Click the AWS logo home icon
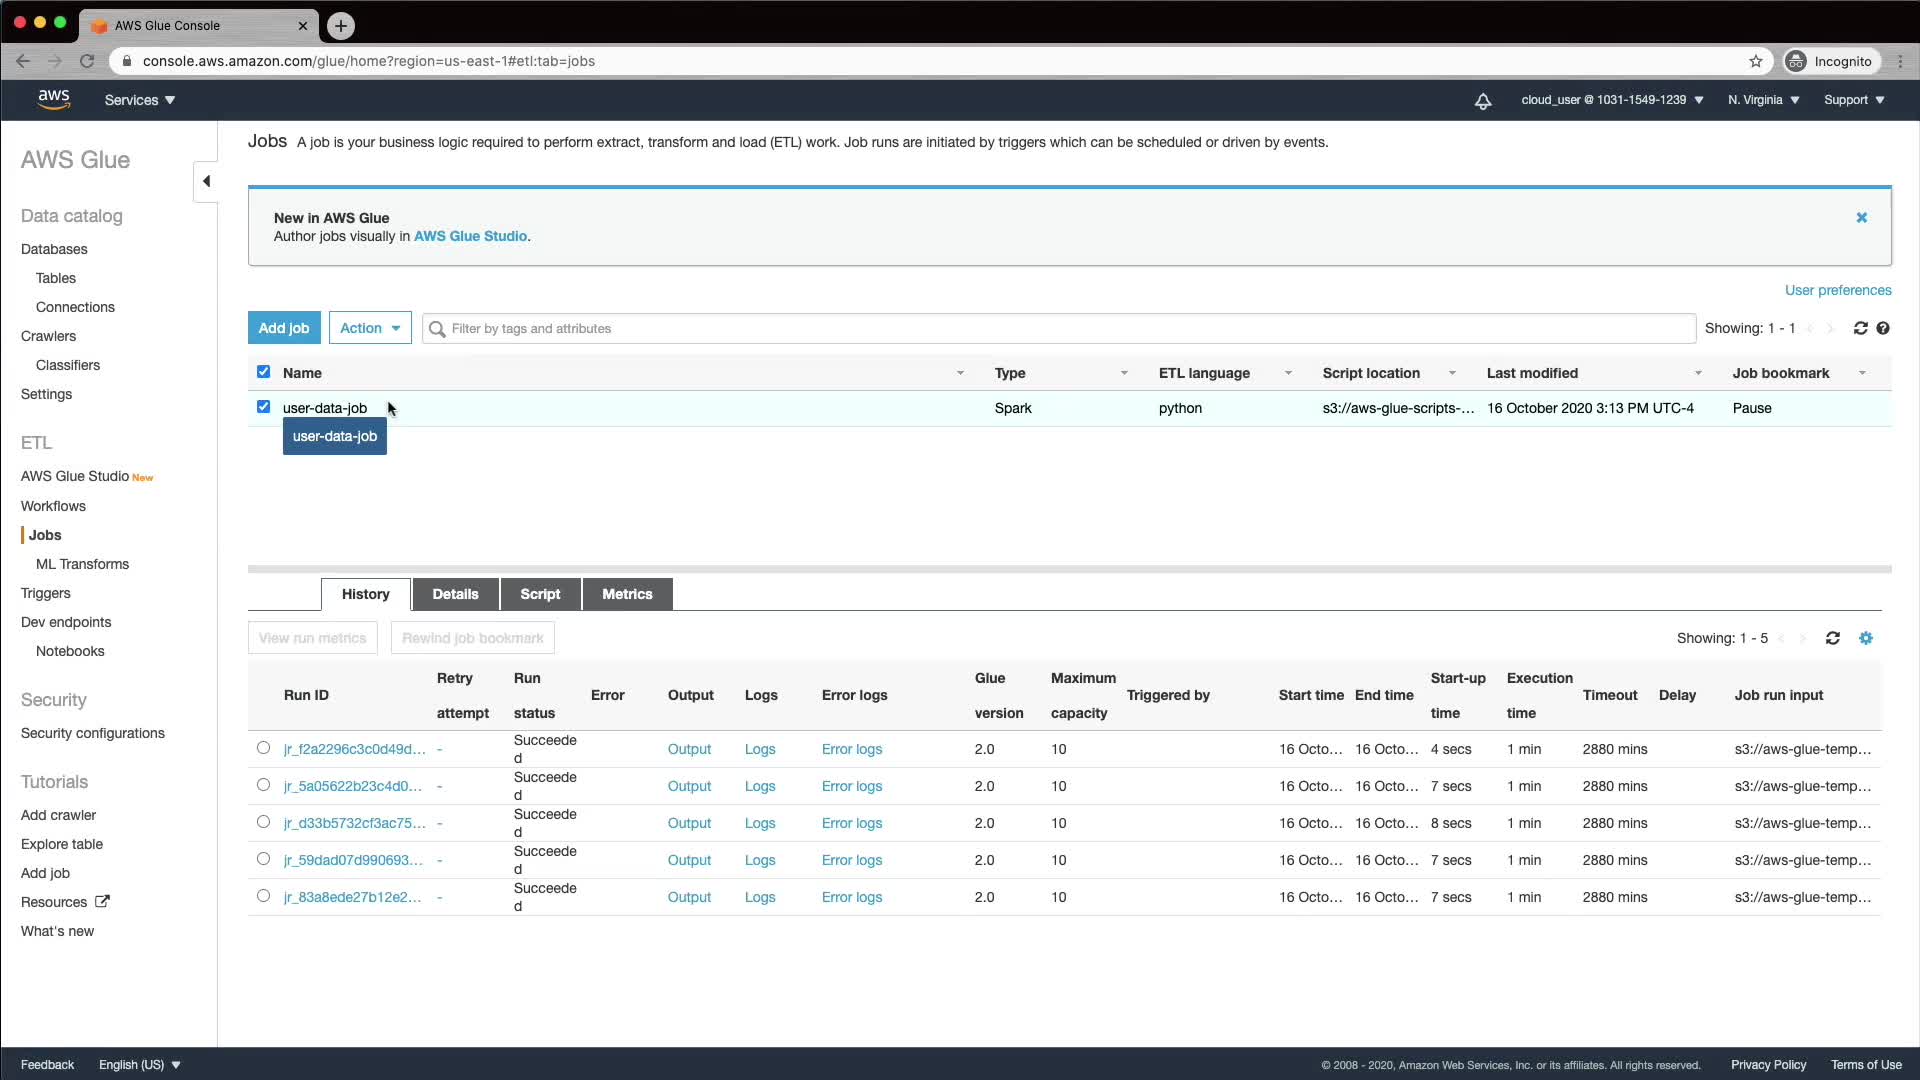Screen dimensions: 1920x1080 (x=54, y=99)
